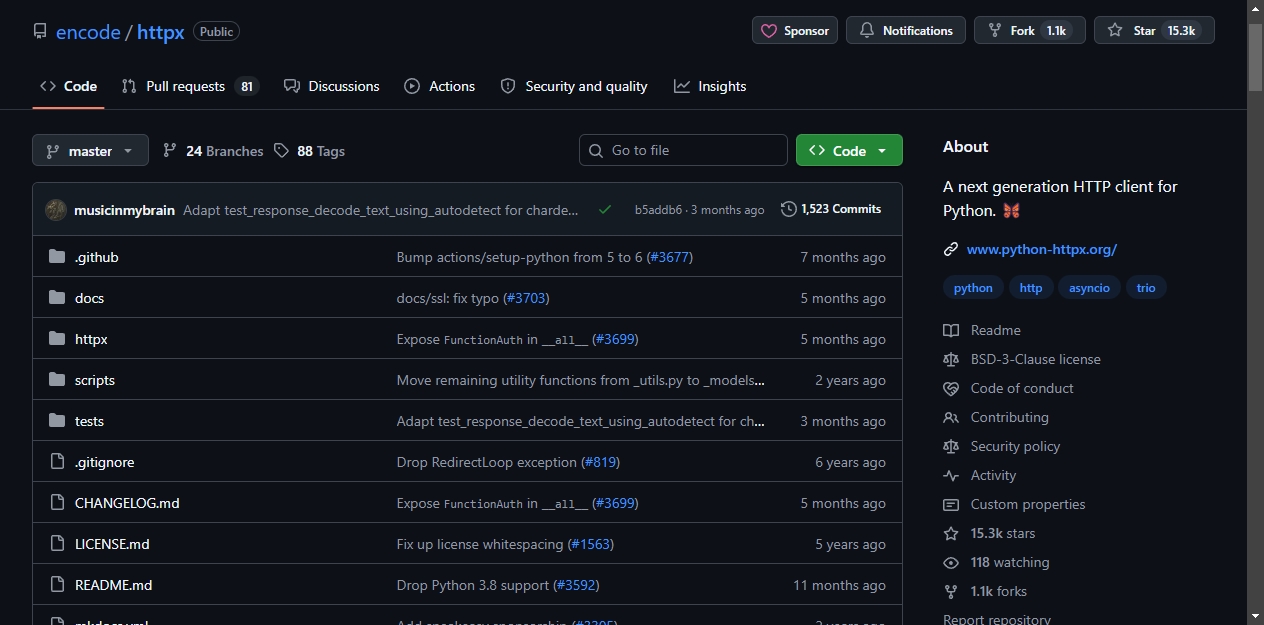Click the Custom properties link
Viewport: 1264px width, 625px height.
(x=1028, y=504)
